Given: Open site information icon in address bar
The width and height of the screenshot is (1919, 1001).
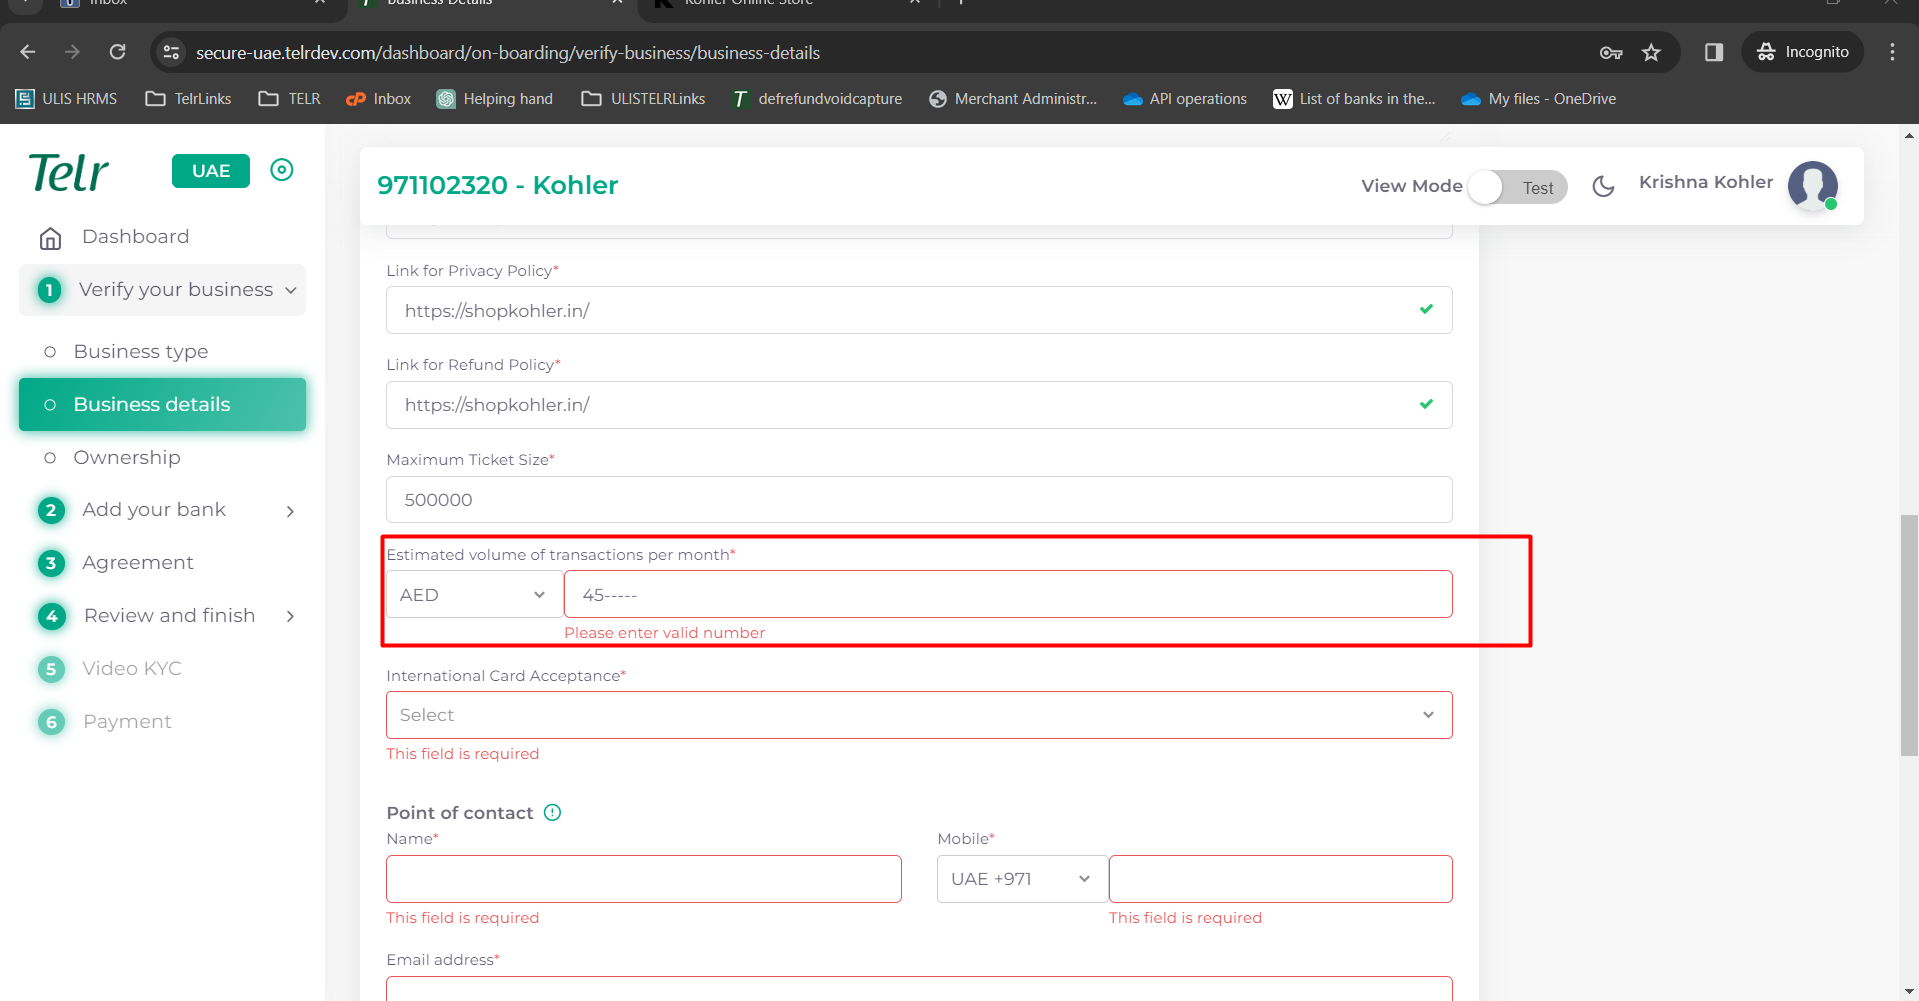Looking at the screenshot, I should point(171,52).
